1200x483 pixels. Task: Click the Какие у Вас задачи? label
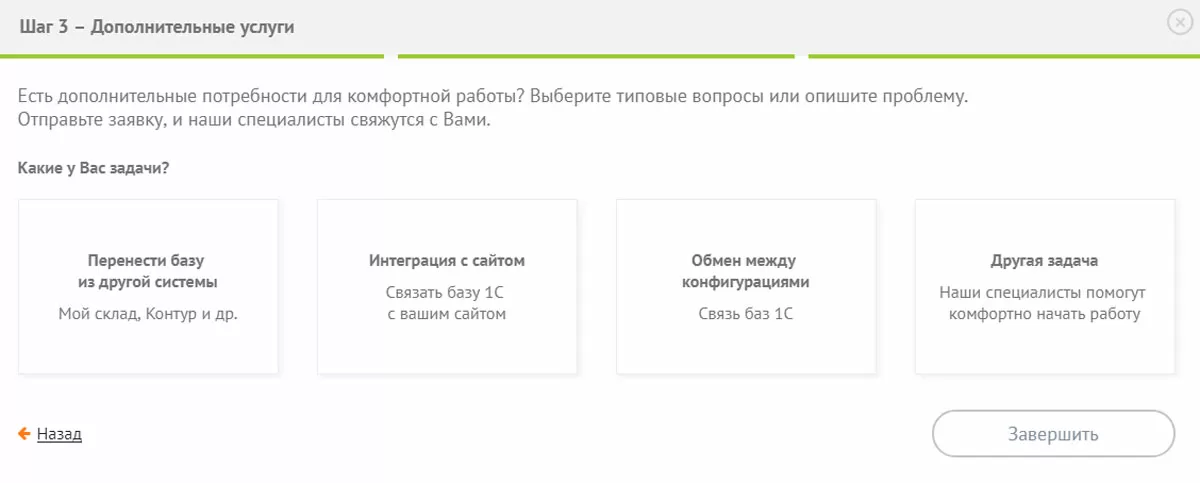click(93, 167)
